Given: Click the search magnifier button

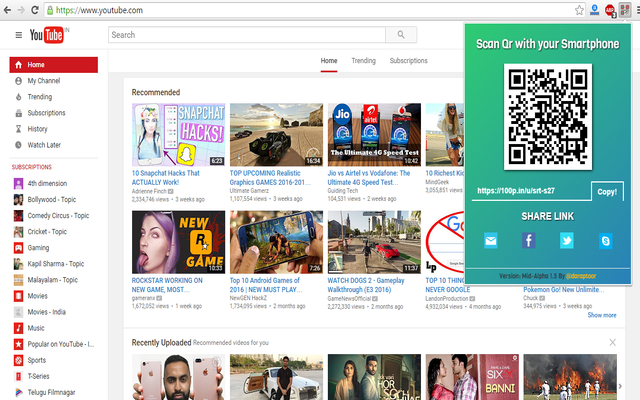Looking at the screenshot, I should (401, 35).
